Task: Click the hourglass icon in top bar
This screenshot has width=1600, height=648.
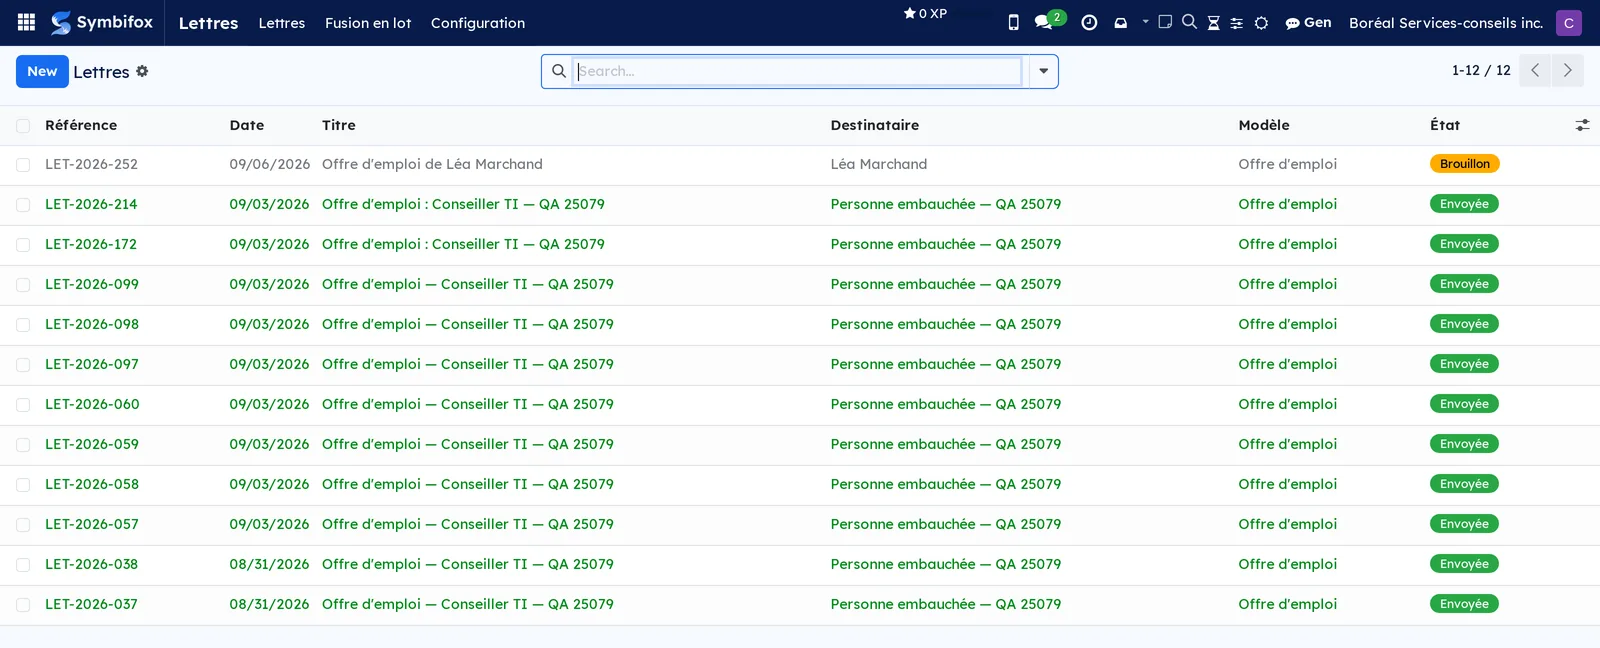Action: (1213, 22)
